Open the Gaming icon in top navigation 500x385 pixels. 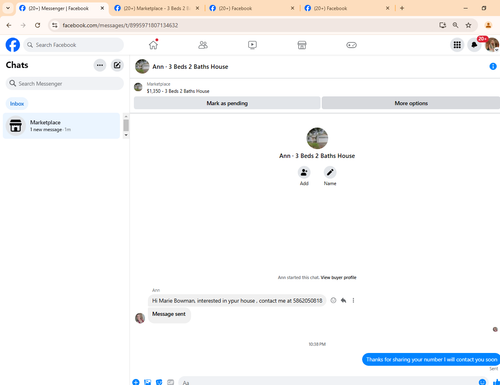(x=351, y=45)
